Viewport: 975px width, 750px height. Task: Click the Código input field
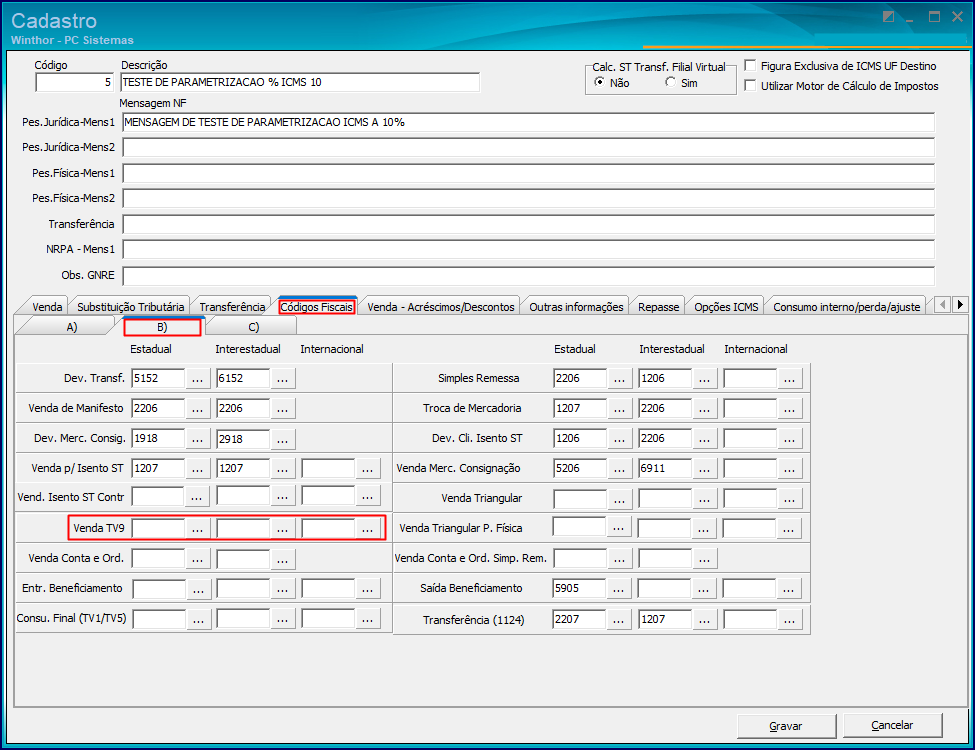(x=74, y=82)
